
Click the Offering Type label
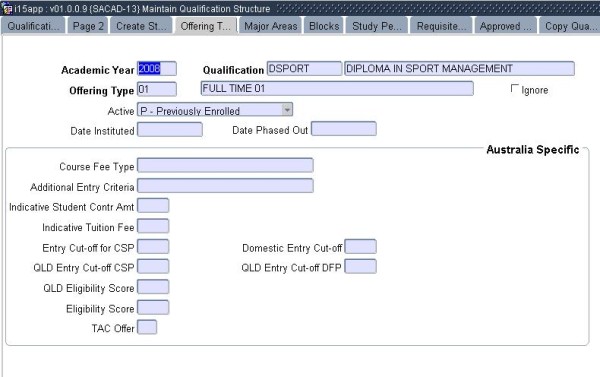point(102,91)
